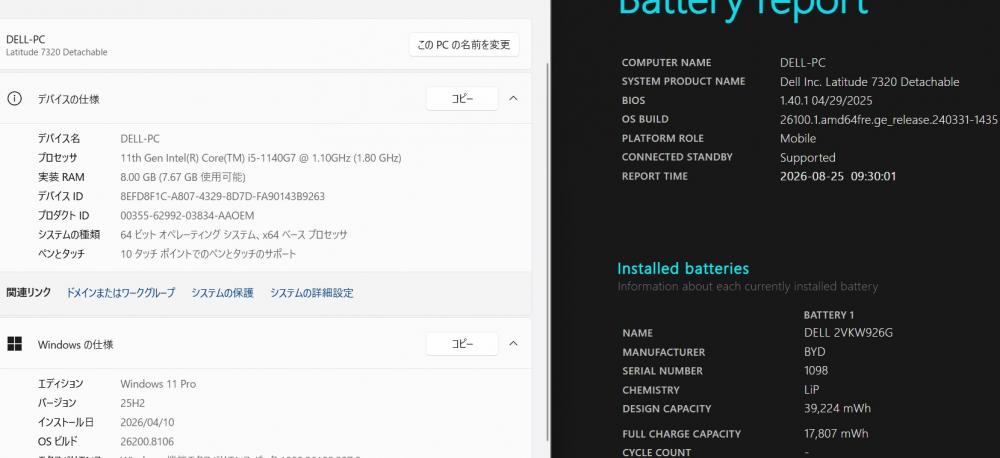Open ドメインまたはワークグループ link
The height and width of the screenshot is (458, 1000).
tap(121, 293)
